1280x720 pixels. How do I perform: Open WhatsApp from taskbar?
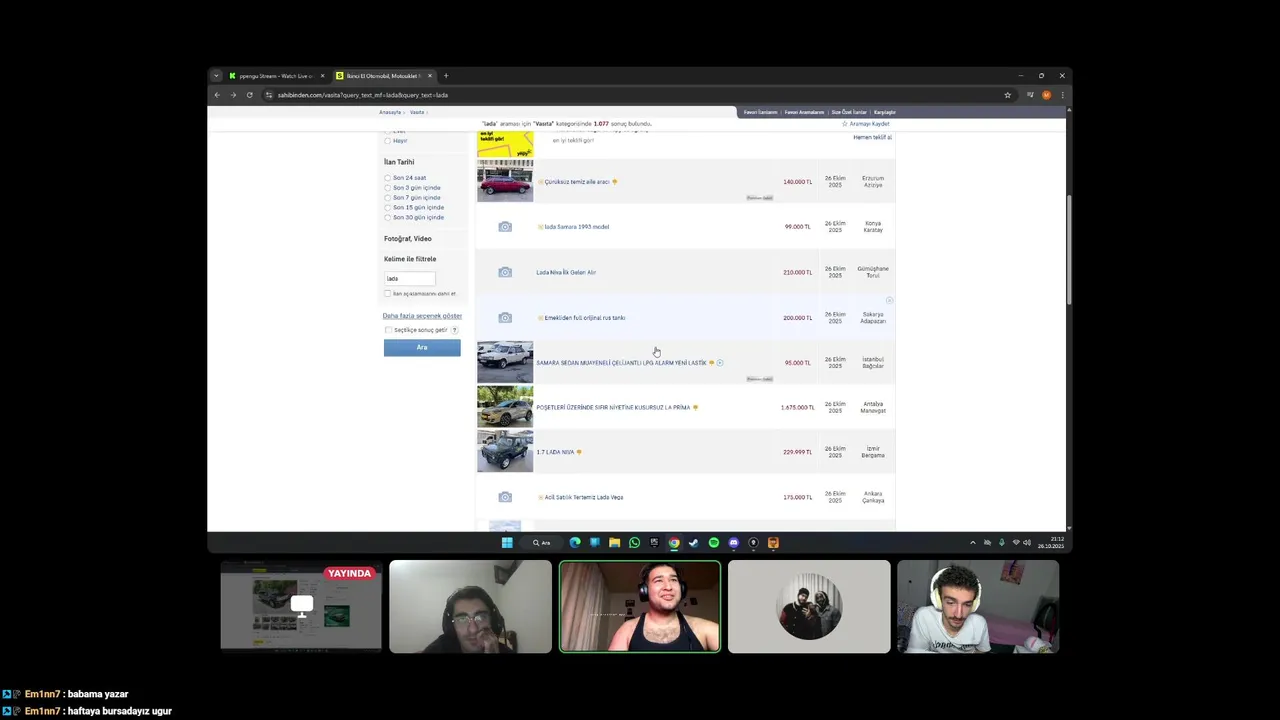[x=634, y=543]
